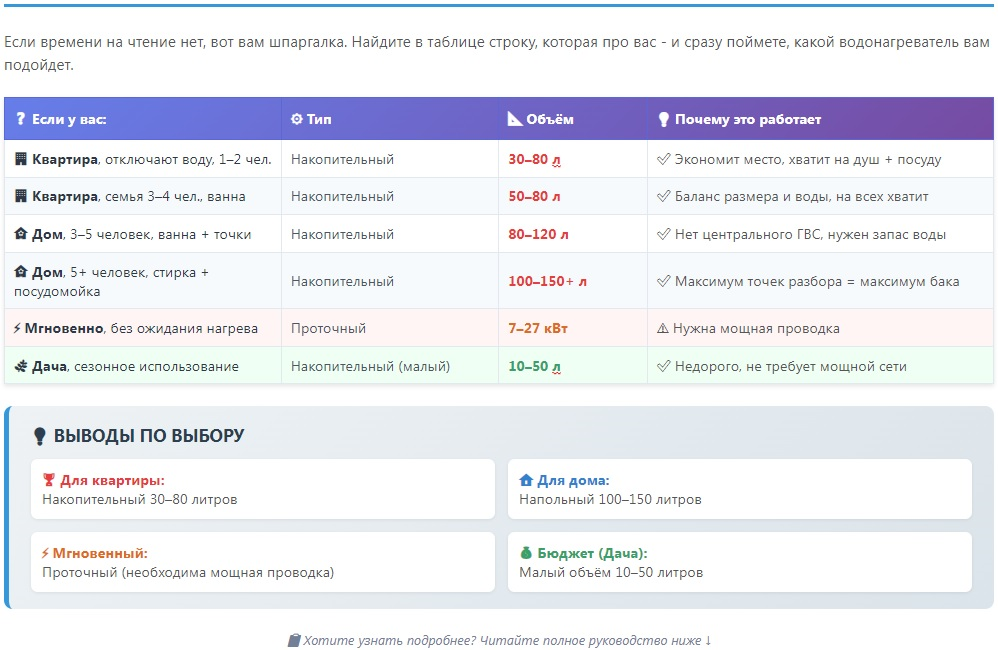Click the Мгновенный heading in the summary card
998x650 pixels.
(x=100, y=553)
